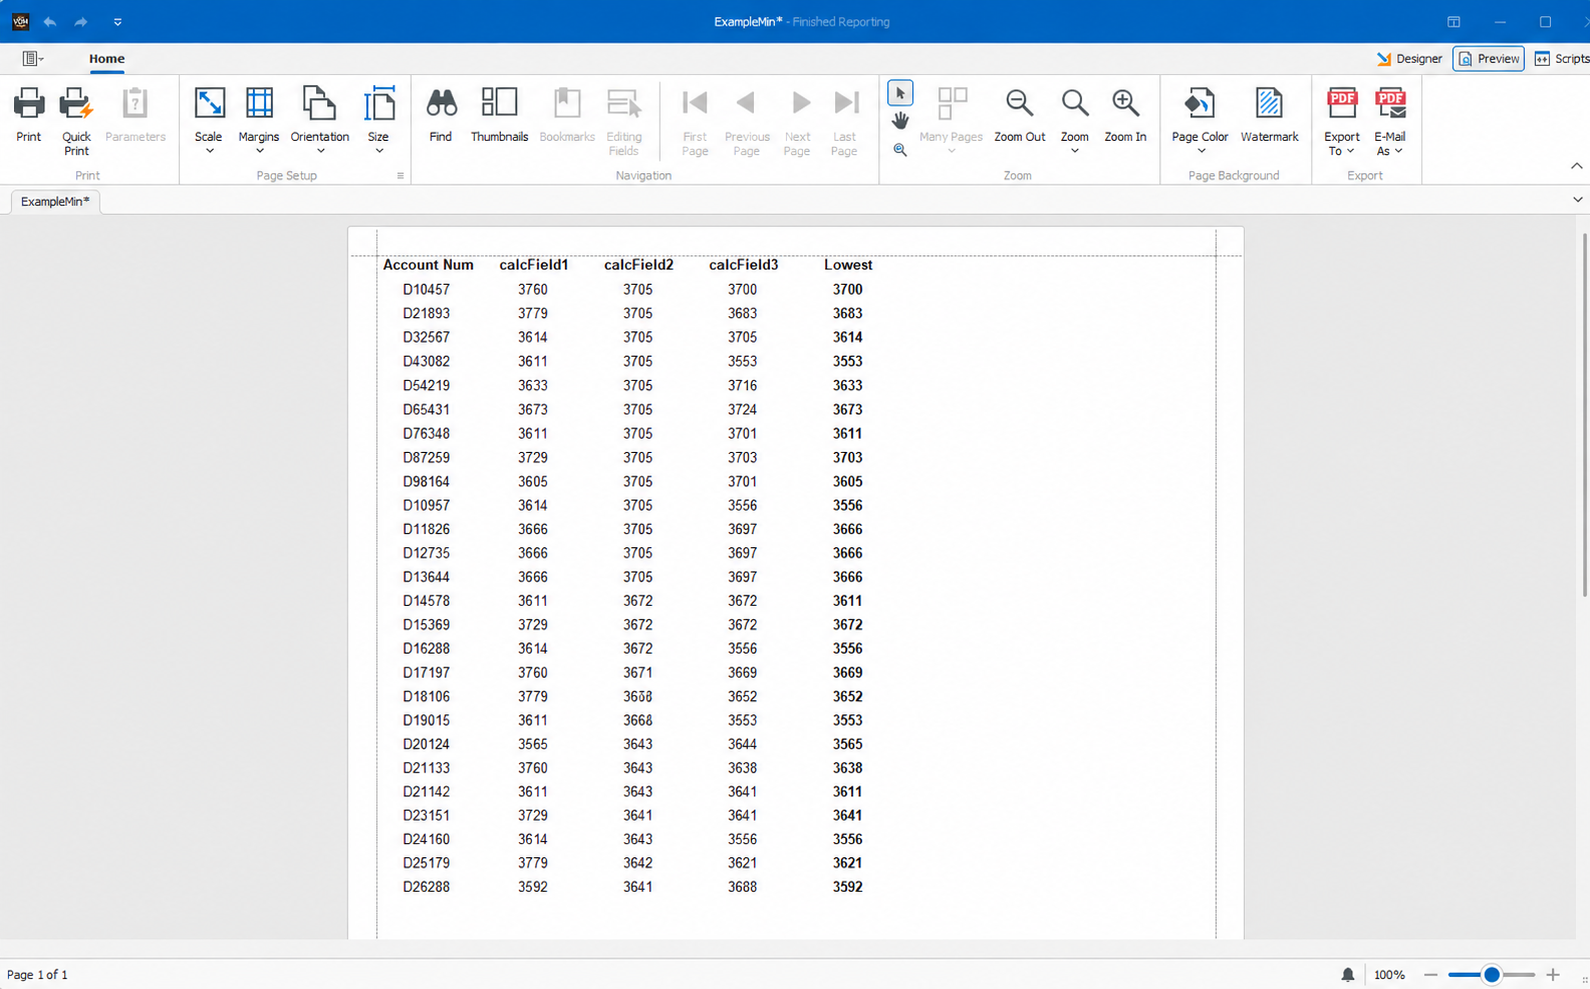Click the status bar zoom minus button
The width and height of the screenshot is (1590, 989).
pyautogui.click(x=1431, y=975)
